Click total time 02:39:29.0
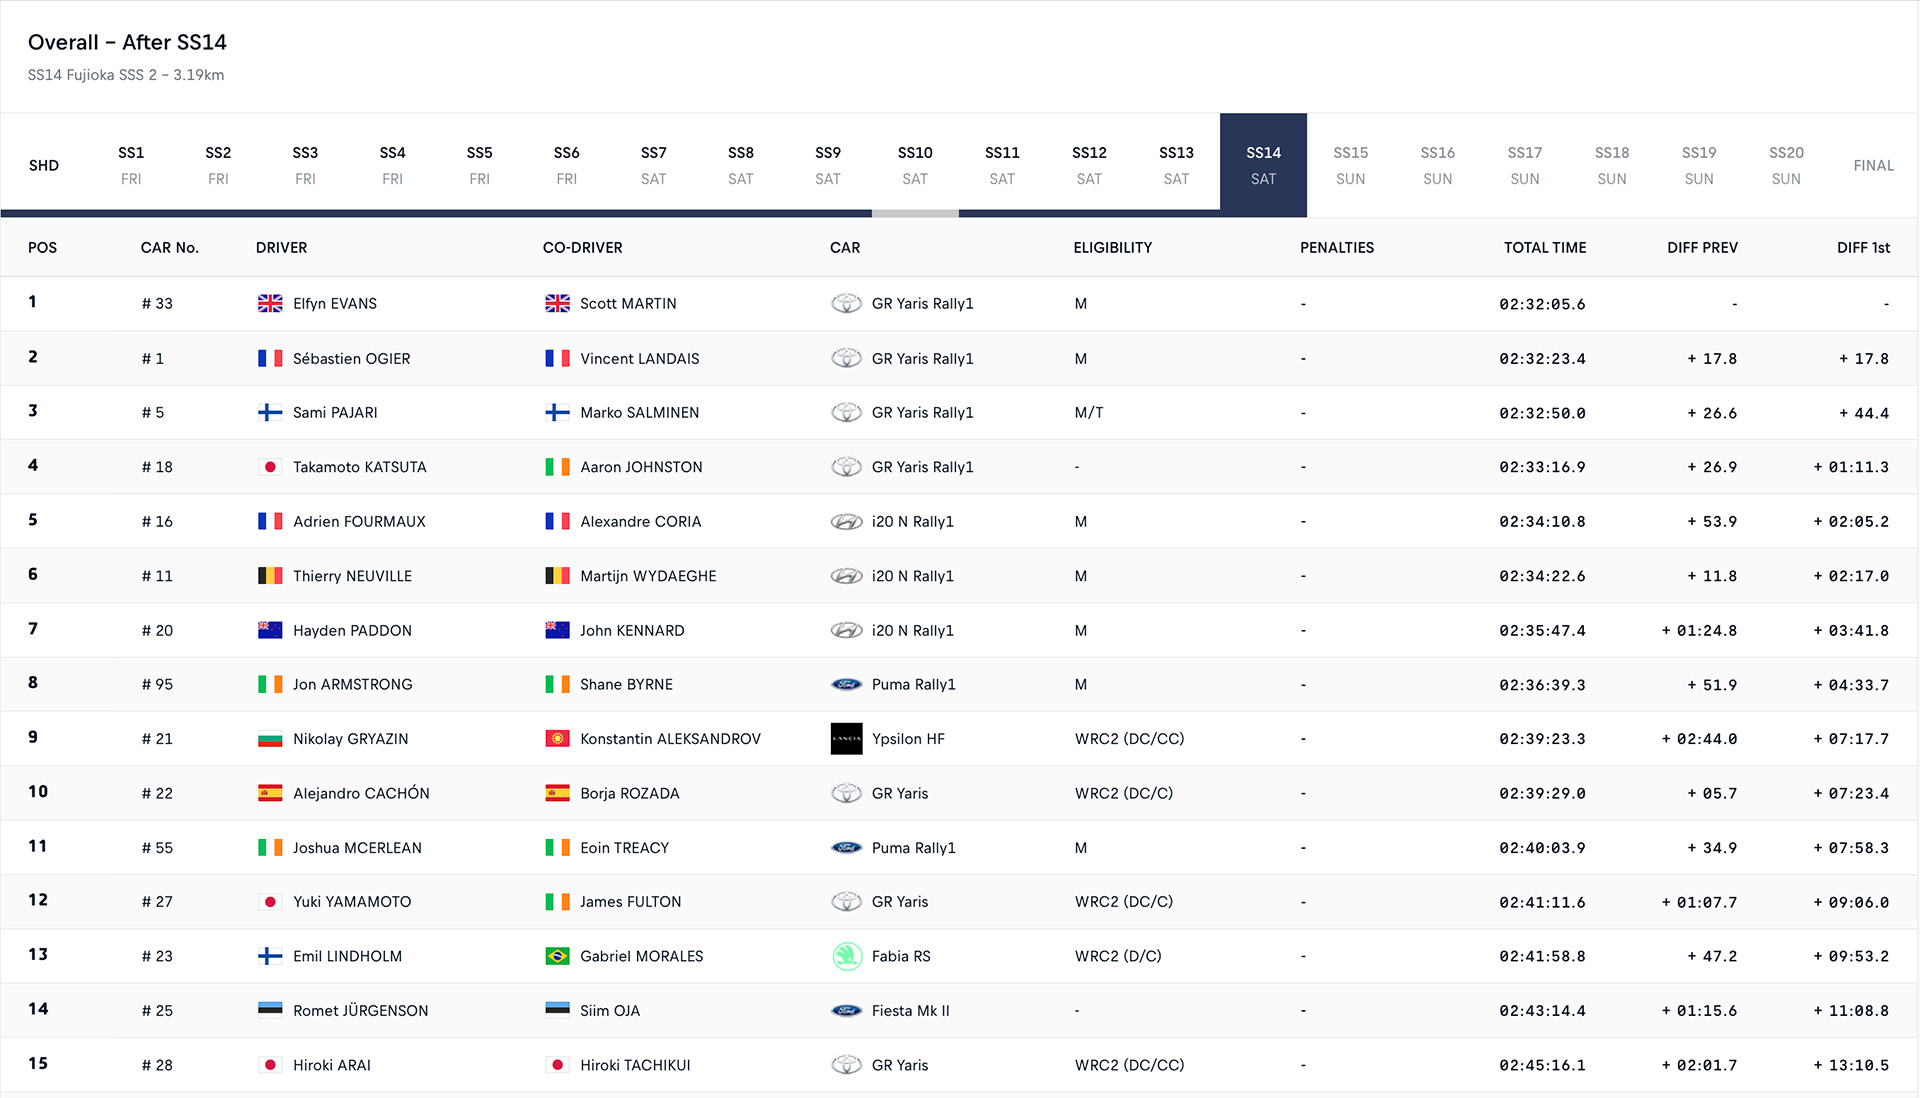This screenshot has width=1920, height=1098. 1542,794
